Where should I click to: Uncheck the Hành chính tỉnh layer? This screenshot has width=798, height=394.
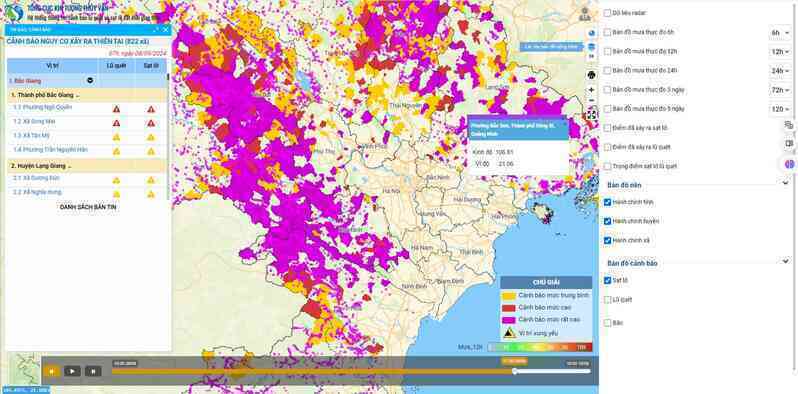coord(607,202)
